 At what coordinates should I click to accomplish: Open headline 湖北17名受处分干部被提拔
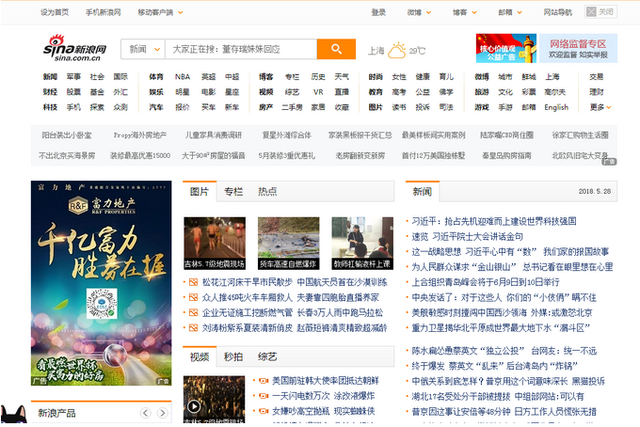tap(461, 396)
